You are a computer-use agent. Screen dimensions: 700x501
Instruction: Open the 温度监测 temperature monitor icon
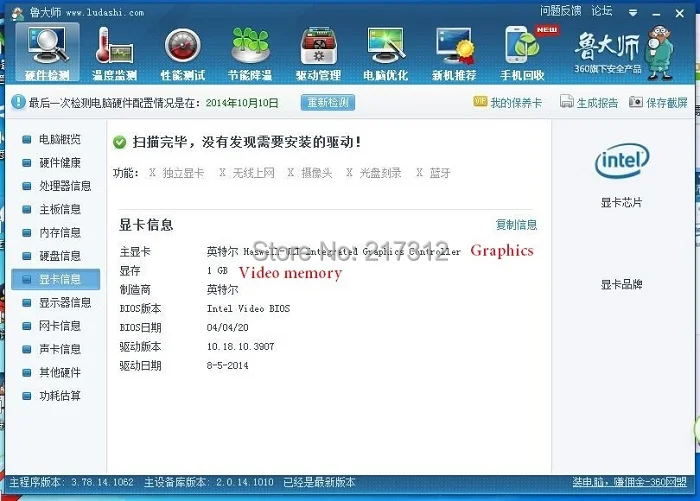coord(114,52)
